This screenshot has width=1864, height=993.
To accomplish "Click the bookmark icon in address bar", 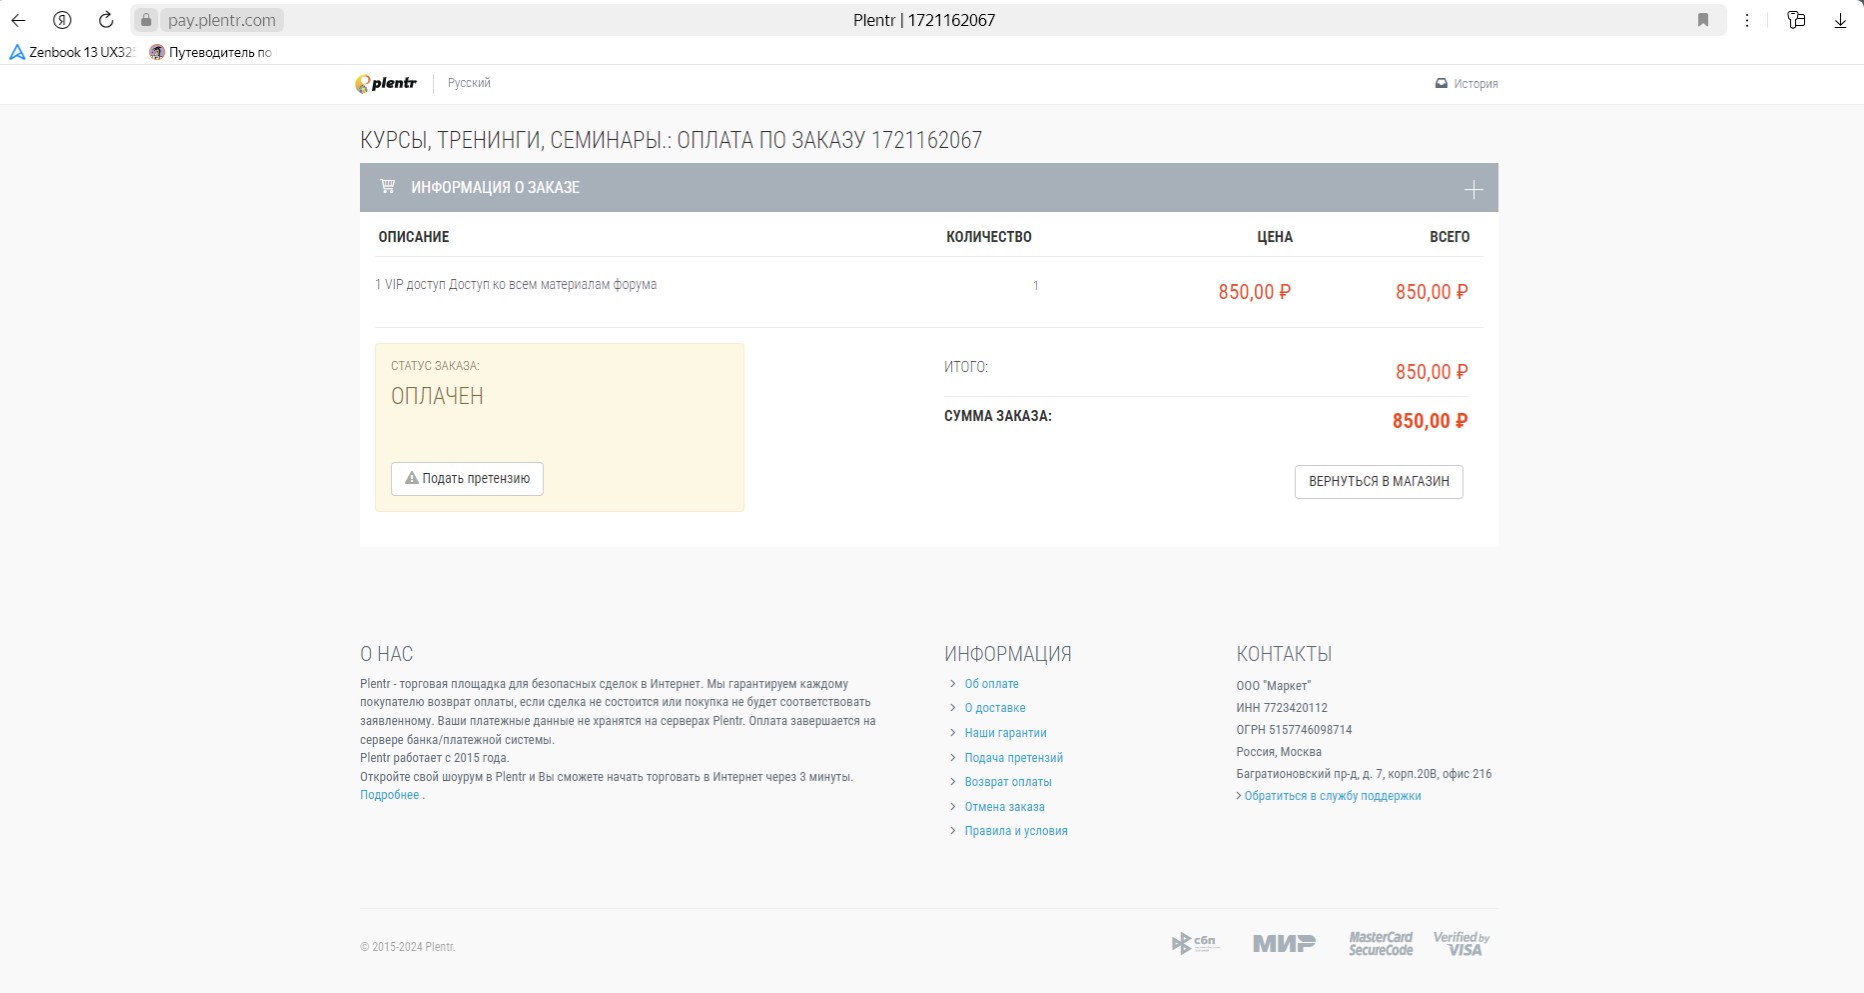I will tap(1703, 20).
